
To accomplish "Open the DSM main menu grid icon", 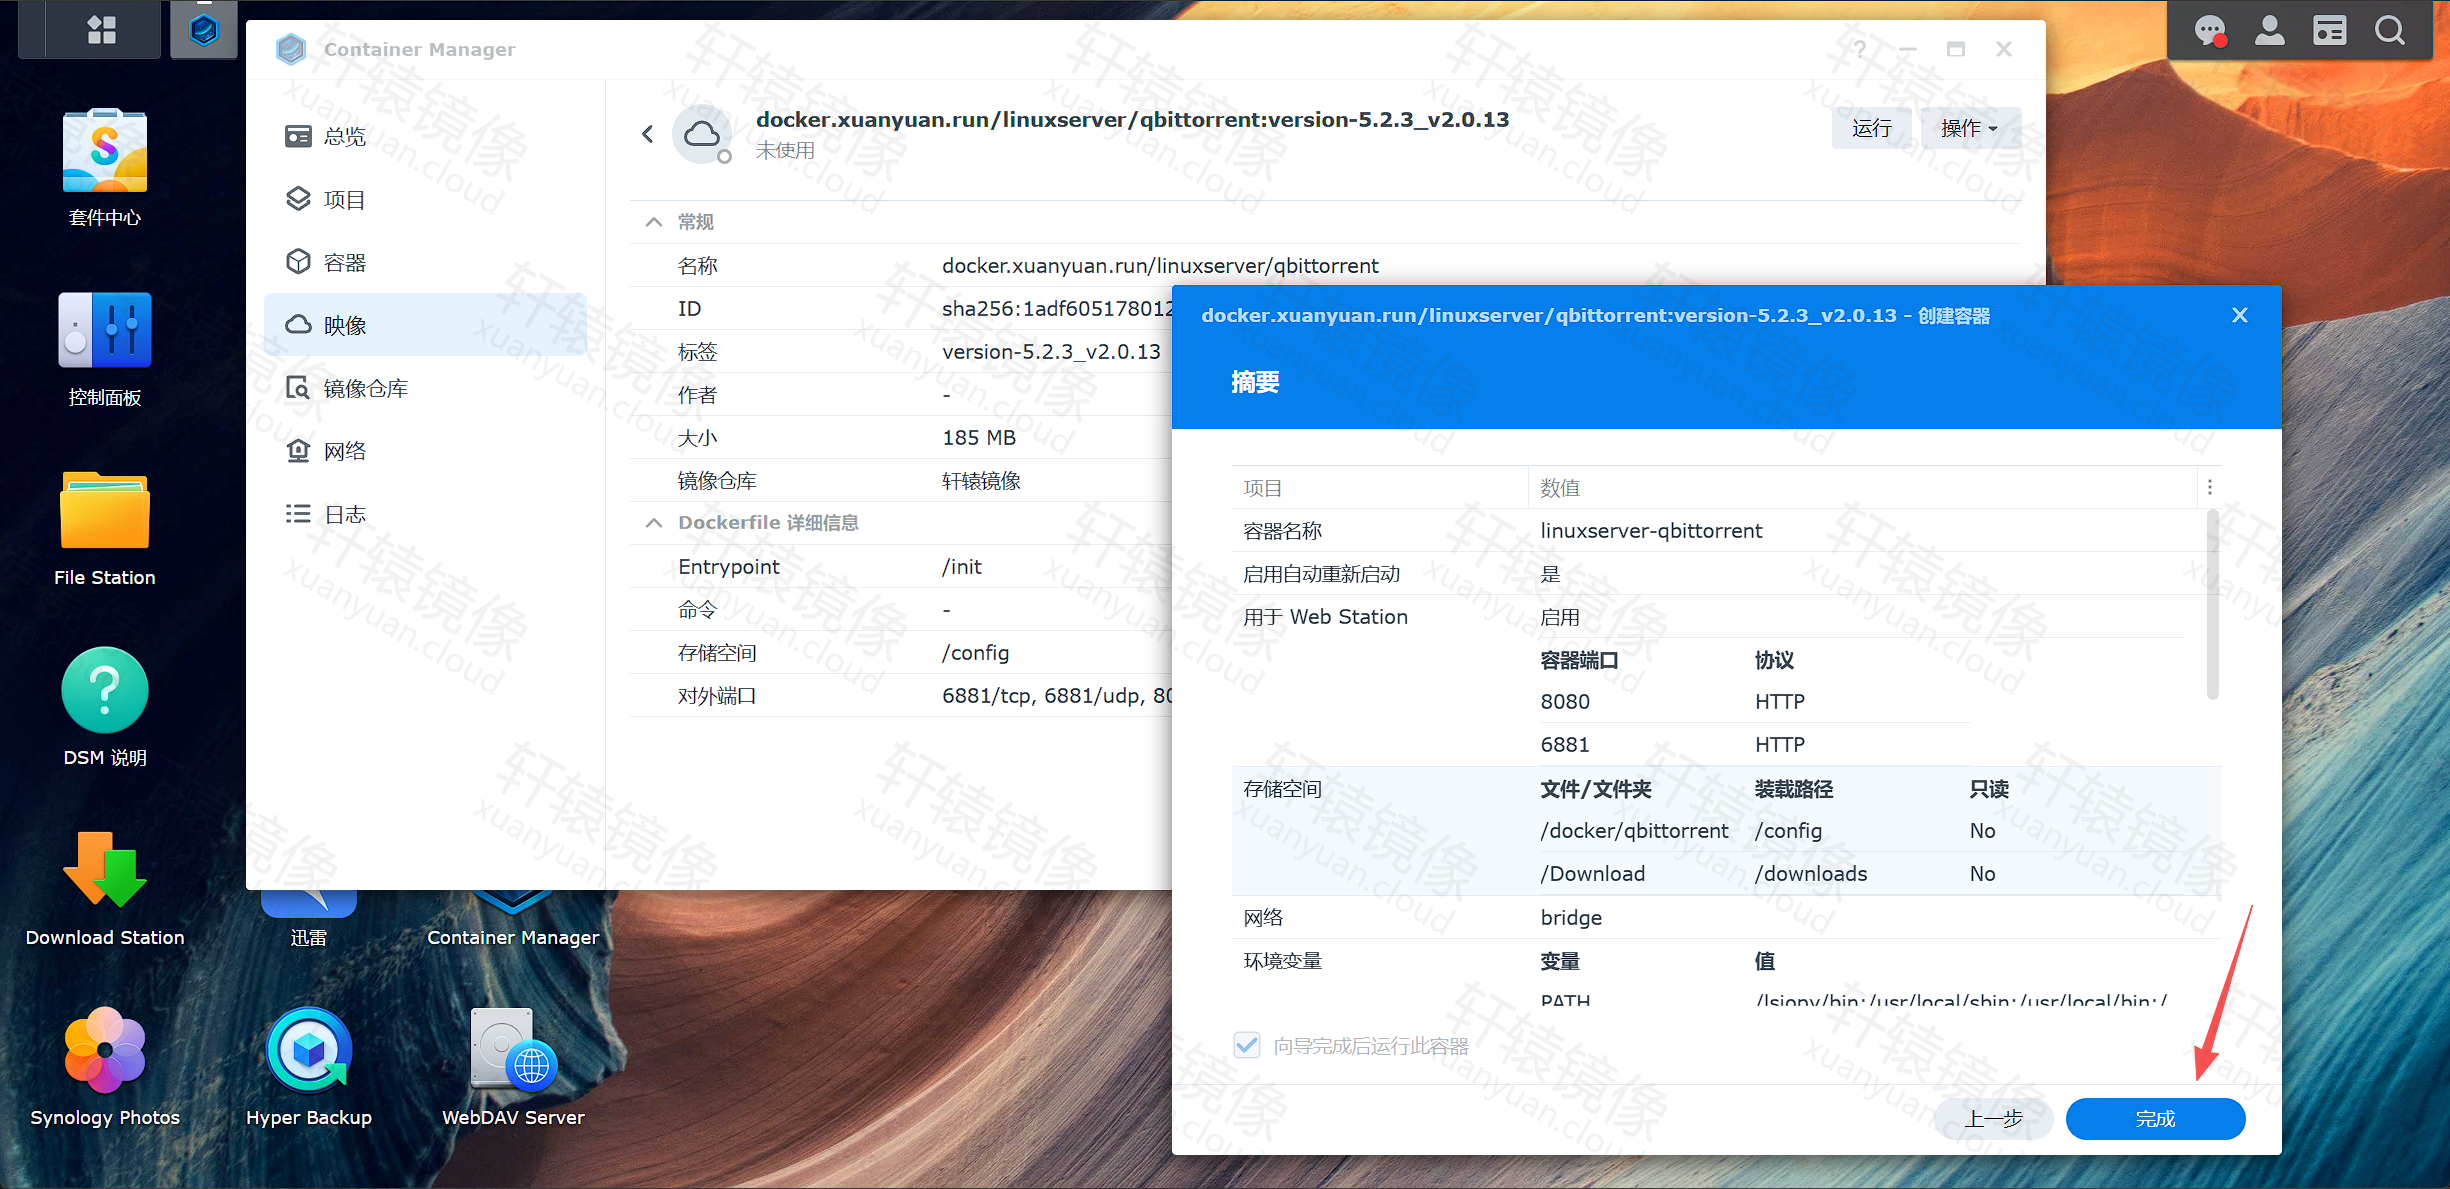I will pos(101,30).
